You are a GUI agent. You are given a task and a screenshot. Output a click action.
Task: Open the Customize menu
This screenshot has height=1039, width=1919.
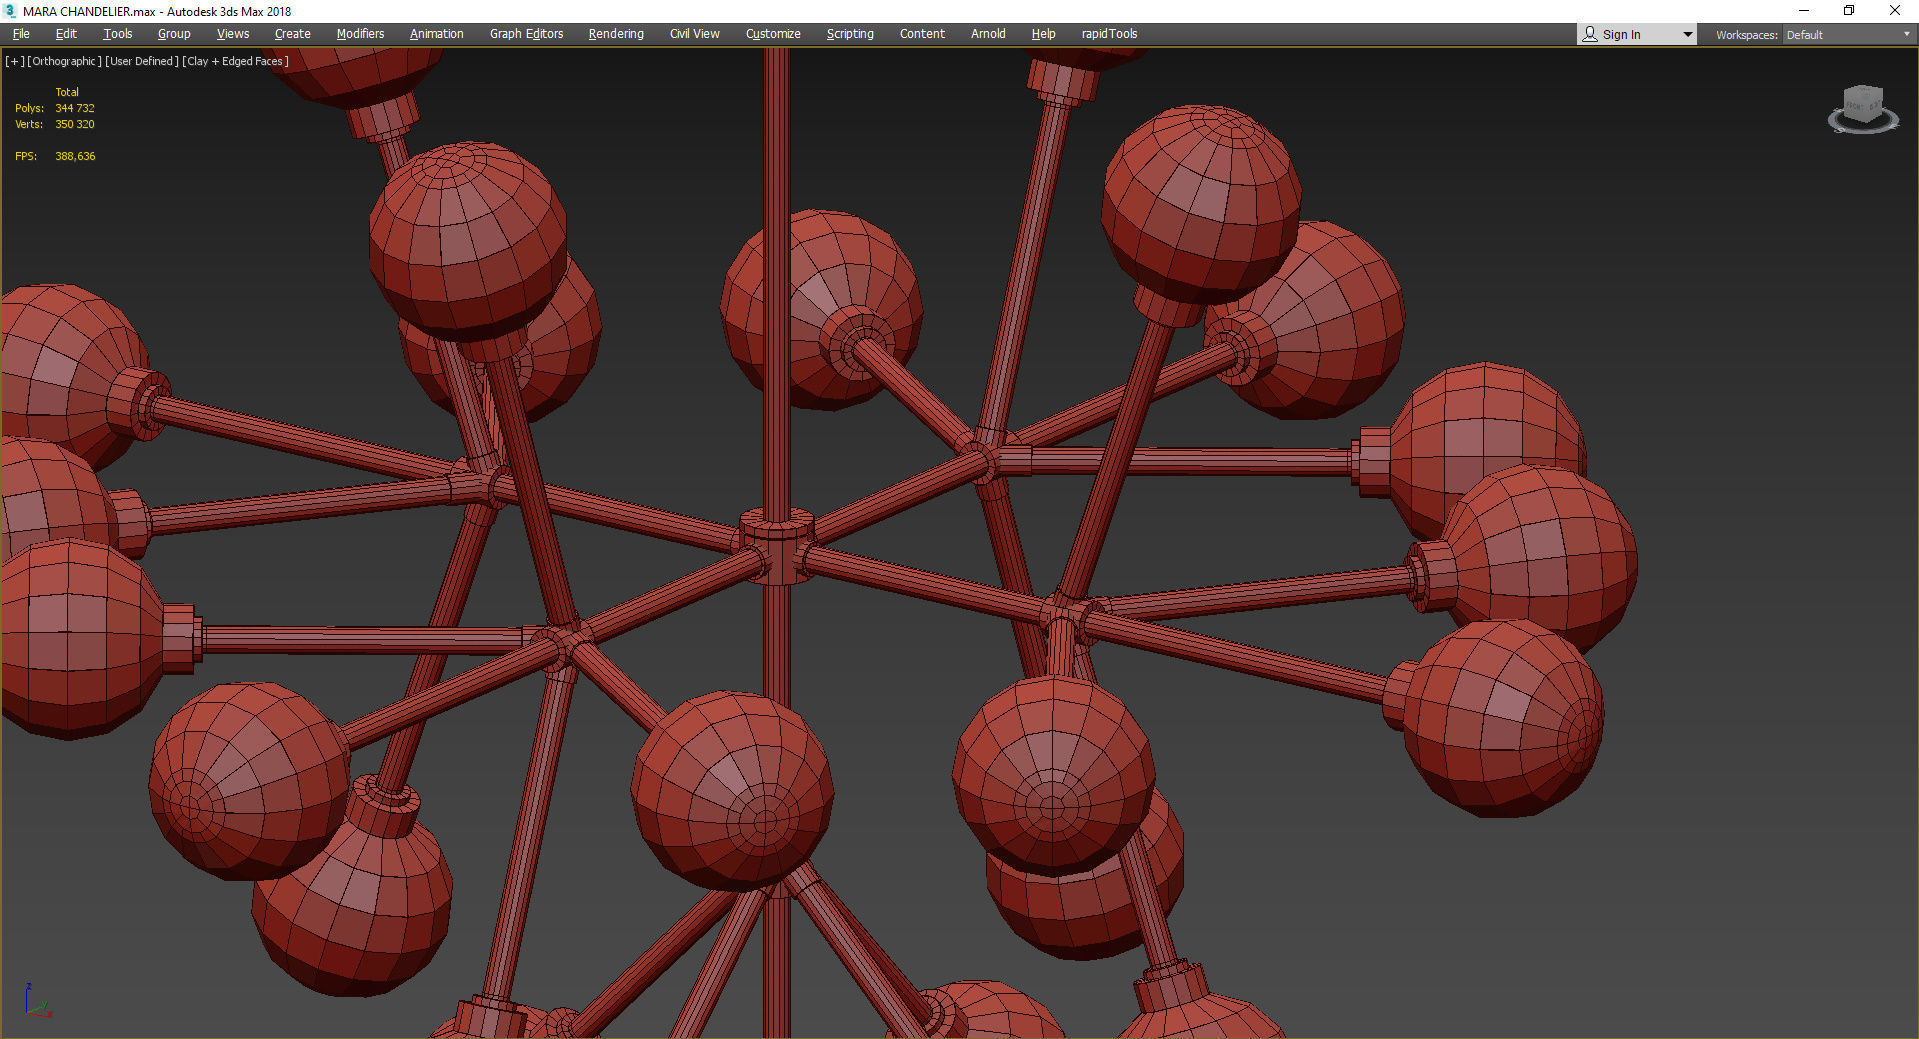[773, 34]
